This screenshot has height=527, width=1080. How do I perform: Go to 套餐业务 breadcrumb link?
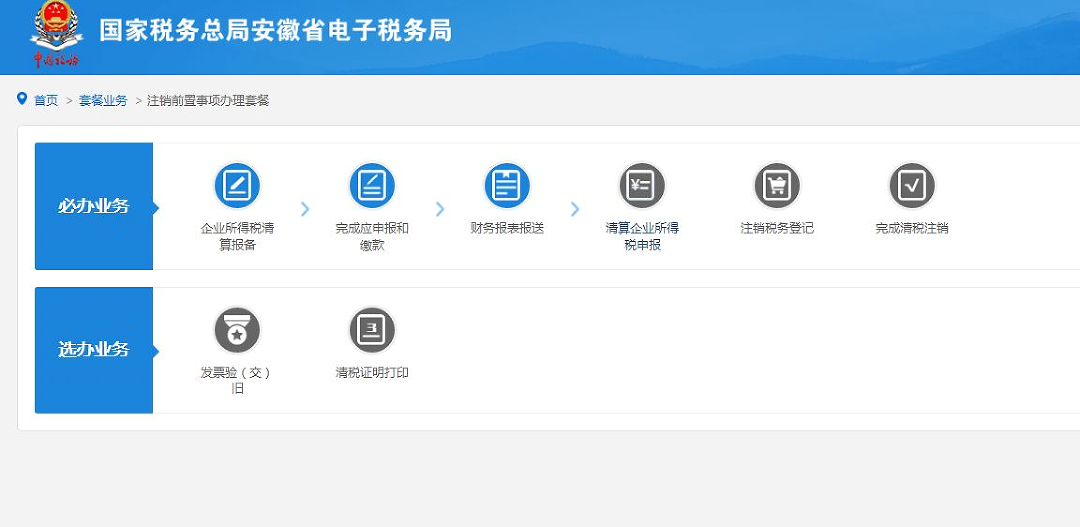(103, 101)
